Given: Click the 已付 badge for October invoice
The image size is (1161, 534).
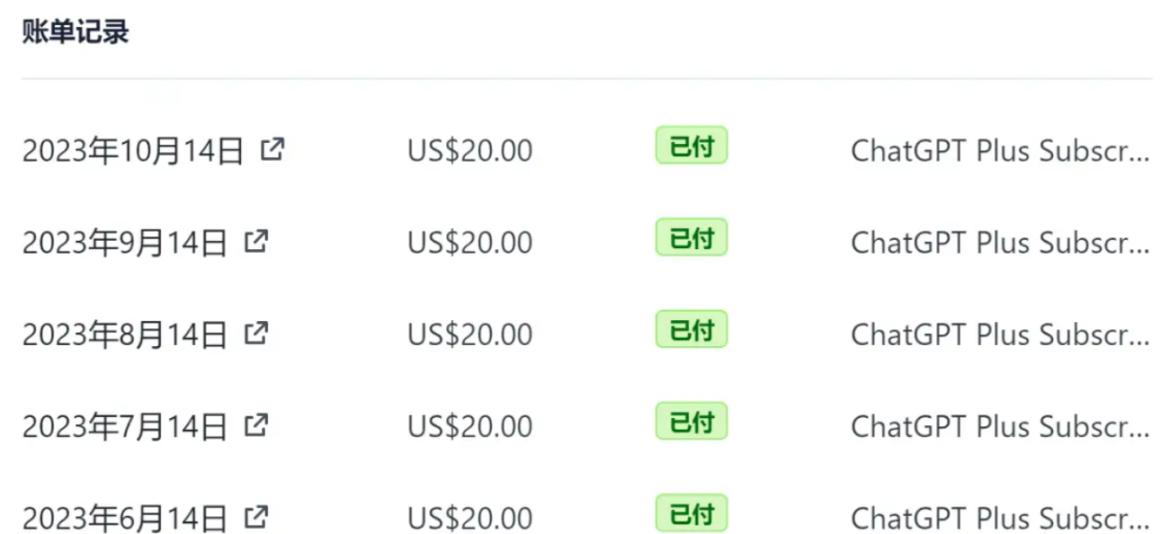Looking at the screenshot, I should tap(692, 146).
